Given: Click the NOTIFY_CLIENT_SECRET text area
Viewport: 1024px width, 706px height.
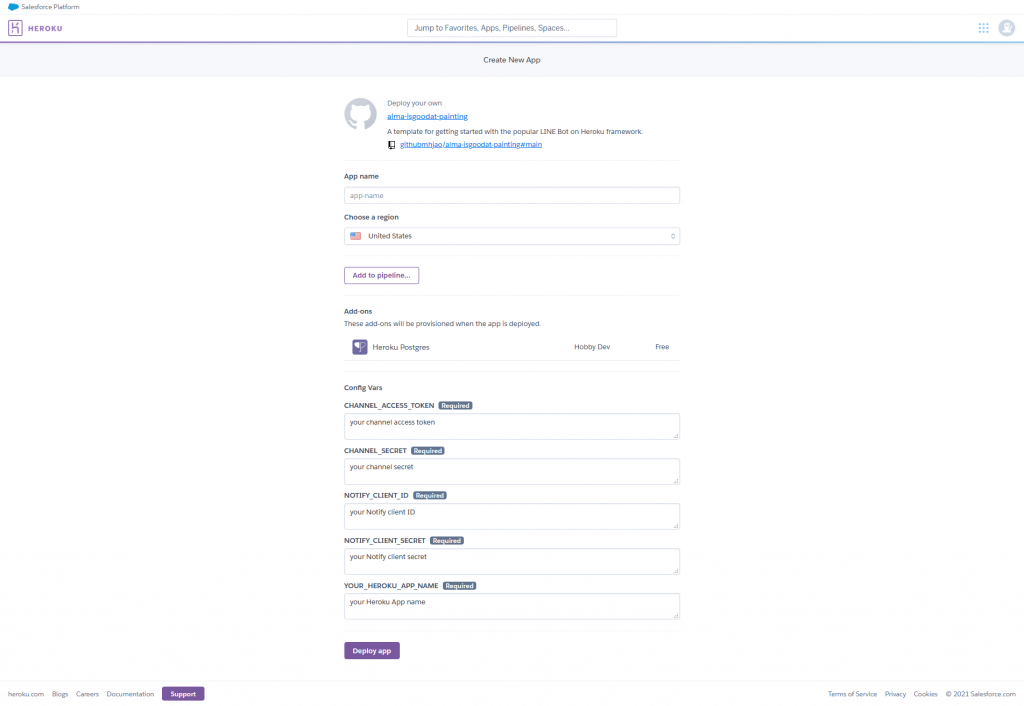Looking at the screenshot, I should click(x=511, y=562).
